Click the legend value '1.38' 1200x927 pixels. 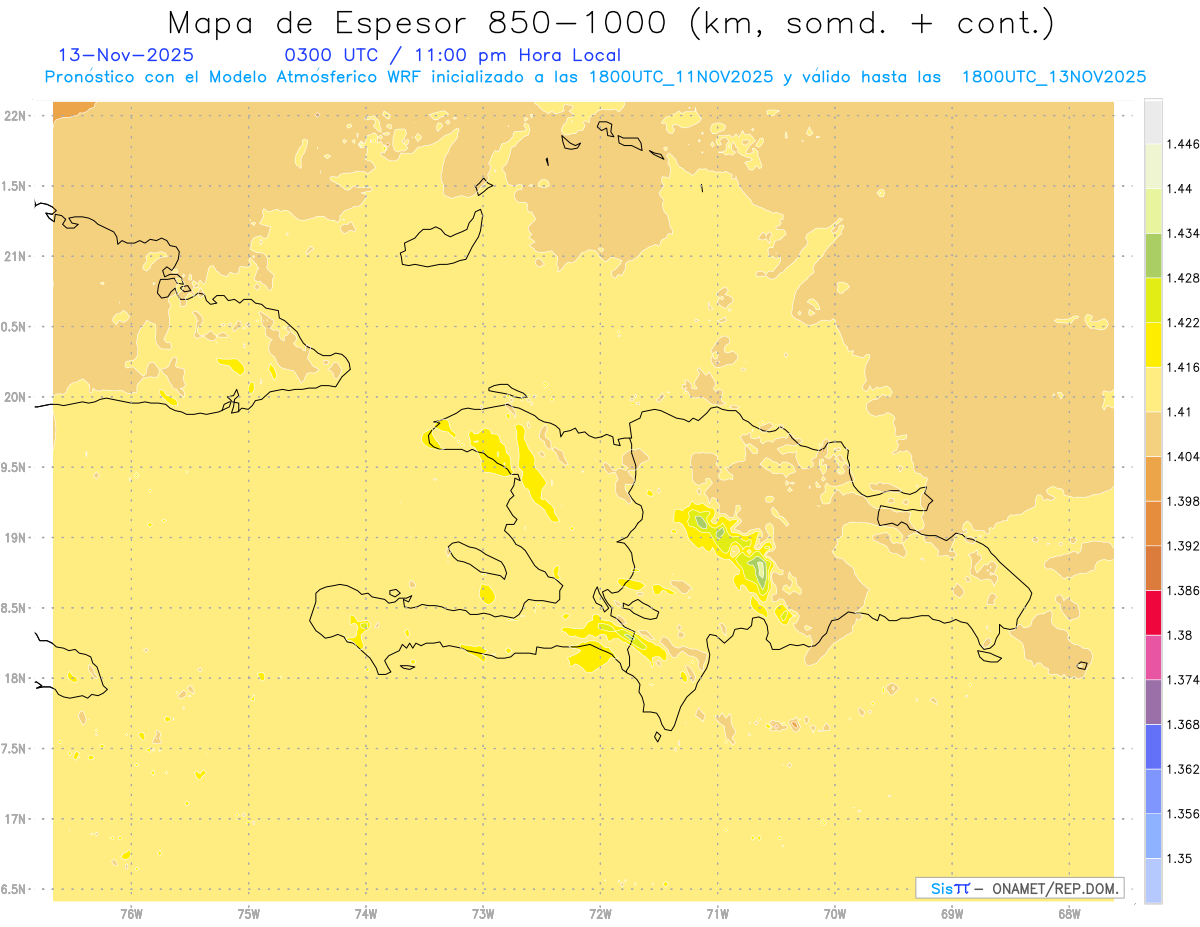[1180, 635]
